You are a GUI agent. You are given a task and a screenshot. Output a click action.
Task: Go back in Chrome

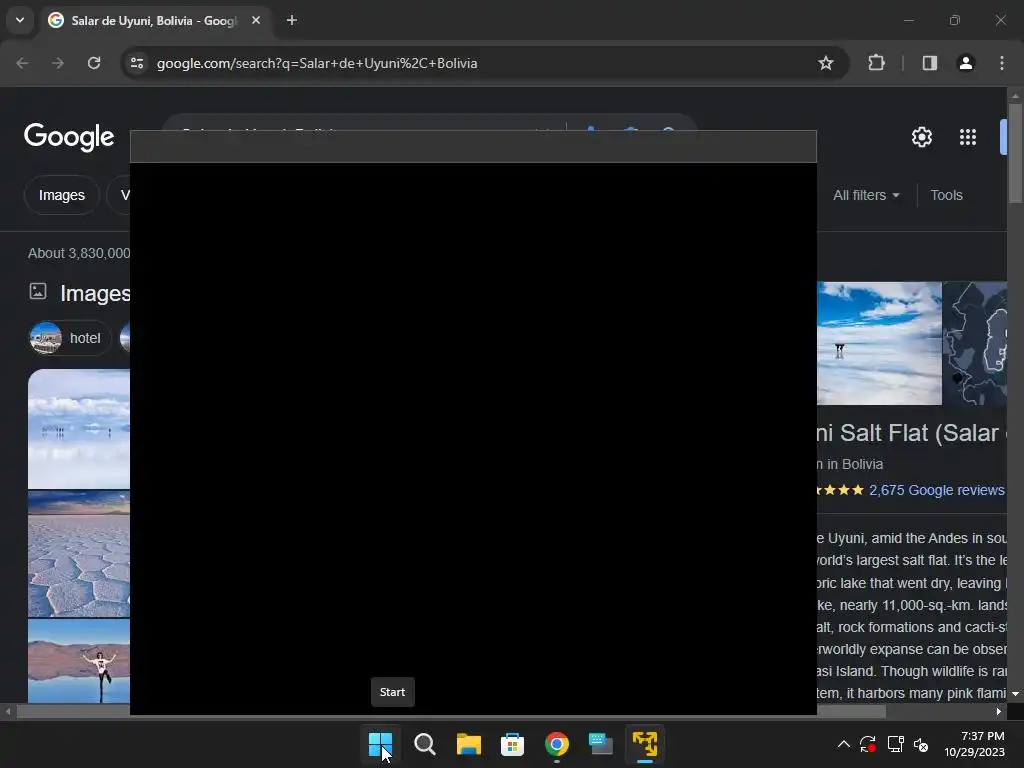point(22,63)
